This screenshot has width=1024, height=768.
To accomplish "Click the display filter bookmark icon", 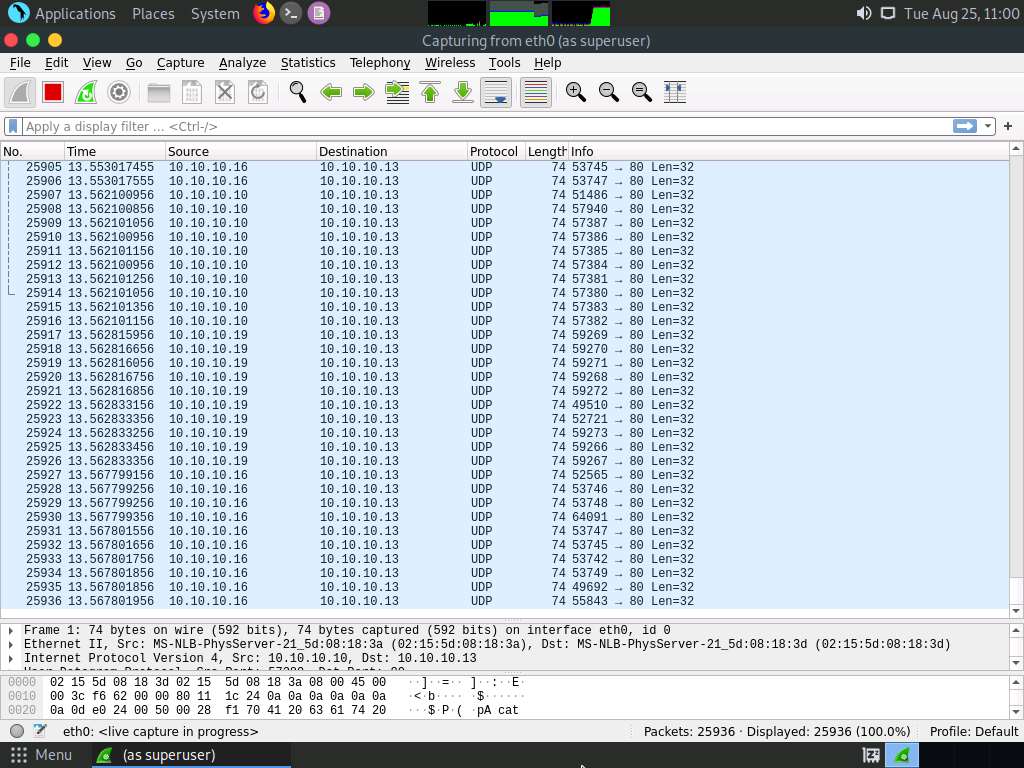I will [x=13, y=126].
